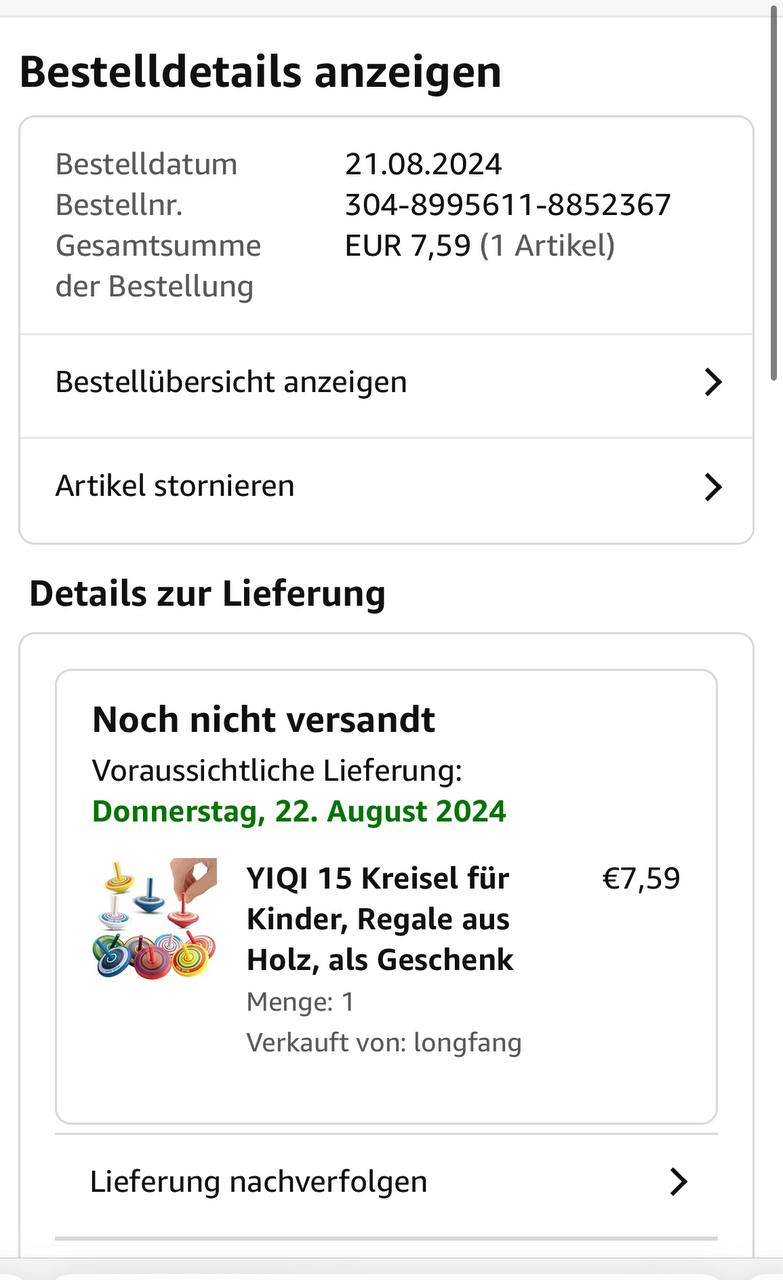Click the Noch nicht versandt status heading
Screen dimensions: 783x1280
(264, 720)
